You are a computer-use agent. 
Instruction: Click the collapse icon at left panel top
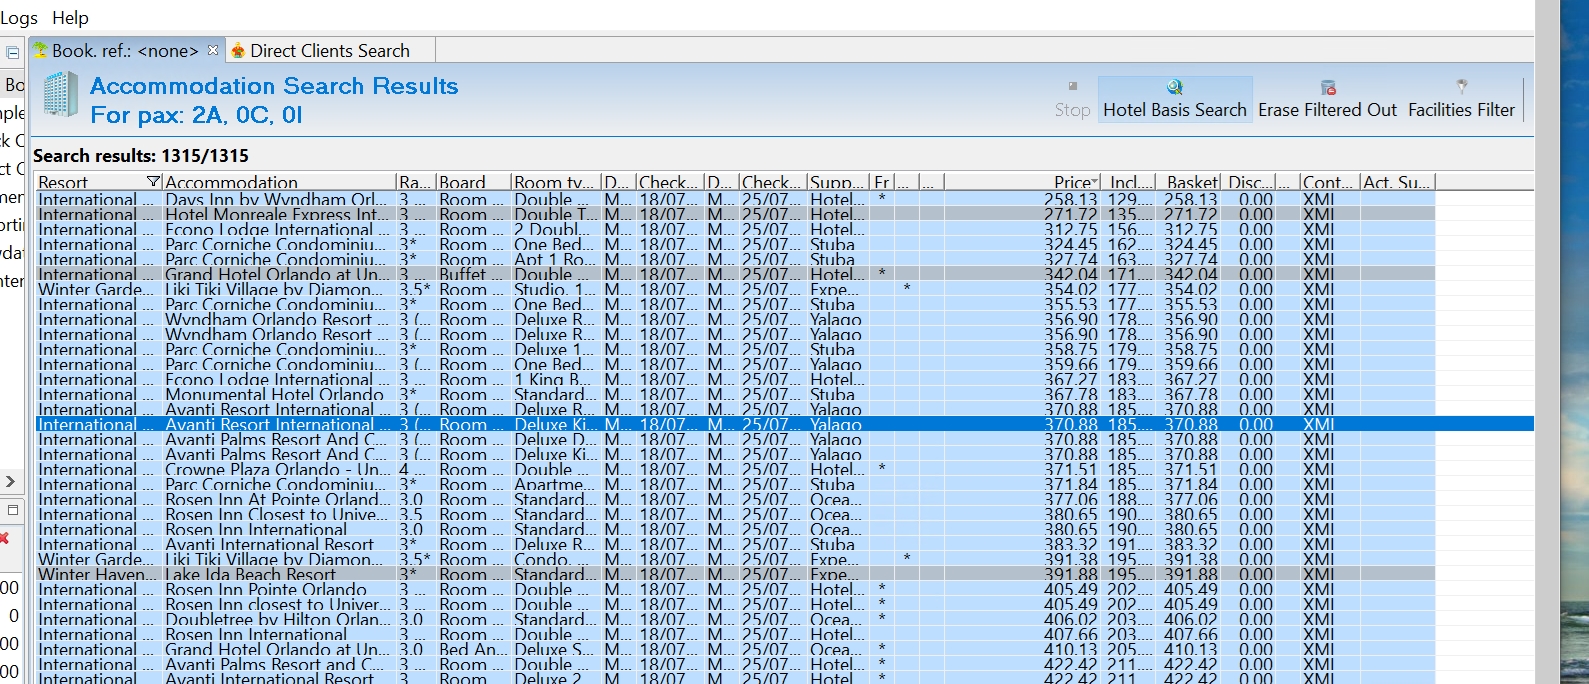pyautogui.click(x=12, y=52)
